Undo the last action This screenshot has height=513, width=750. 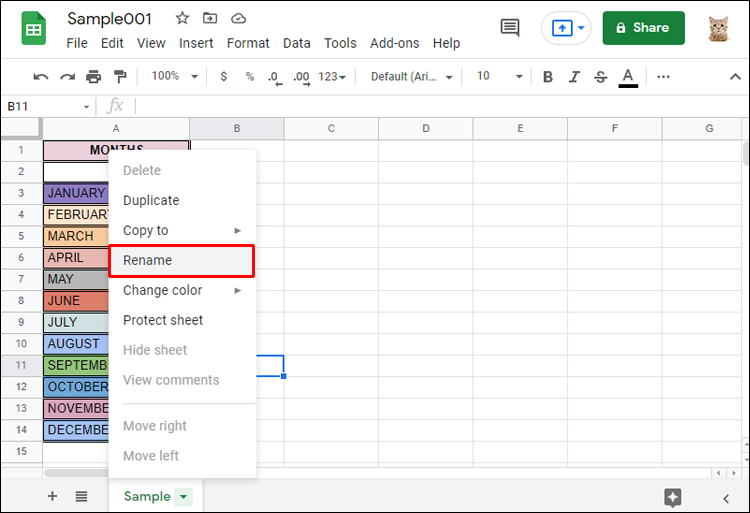coord(41,76)
